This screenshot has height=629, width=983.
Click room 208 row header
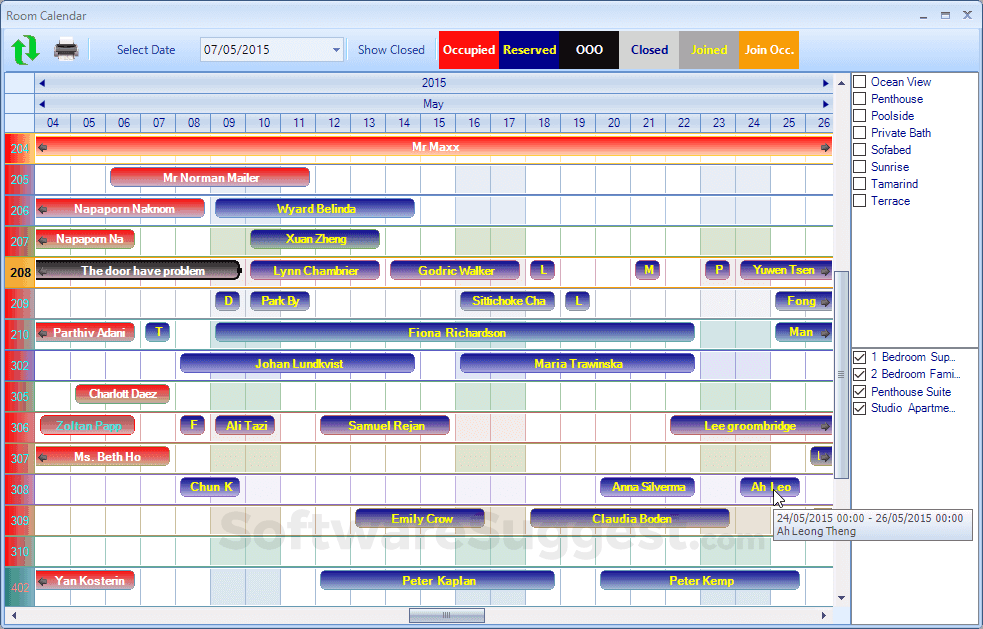[x=20, y=272]
